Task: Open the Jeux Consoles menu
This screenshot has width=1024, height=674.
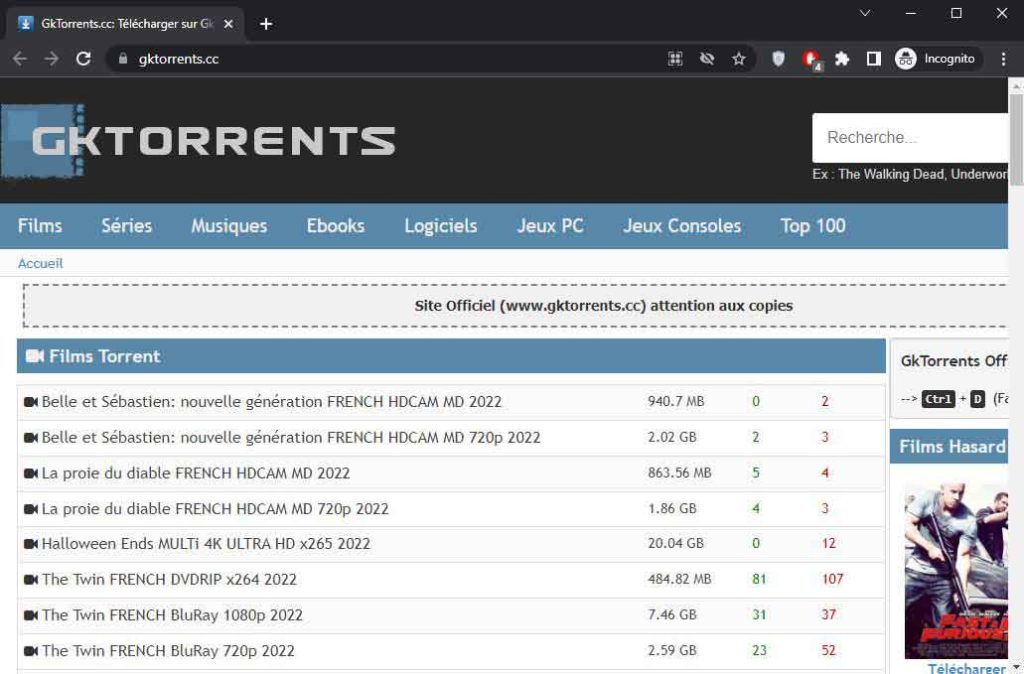Action: coord(682,226)
